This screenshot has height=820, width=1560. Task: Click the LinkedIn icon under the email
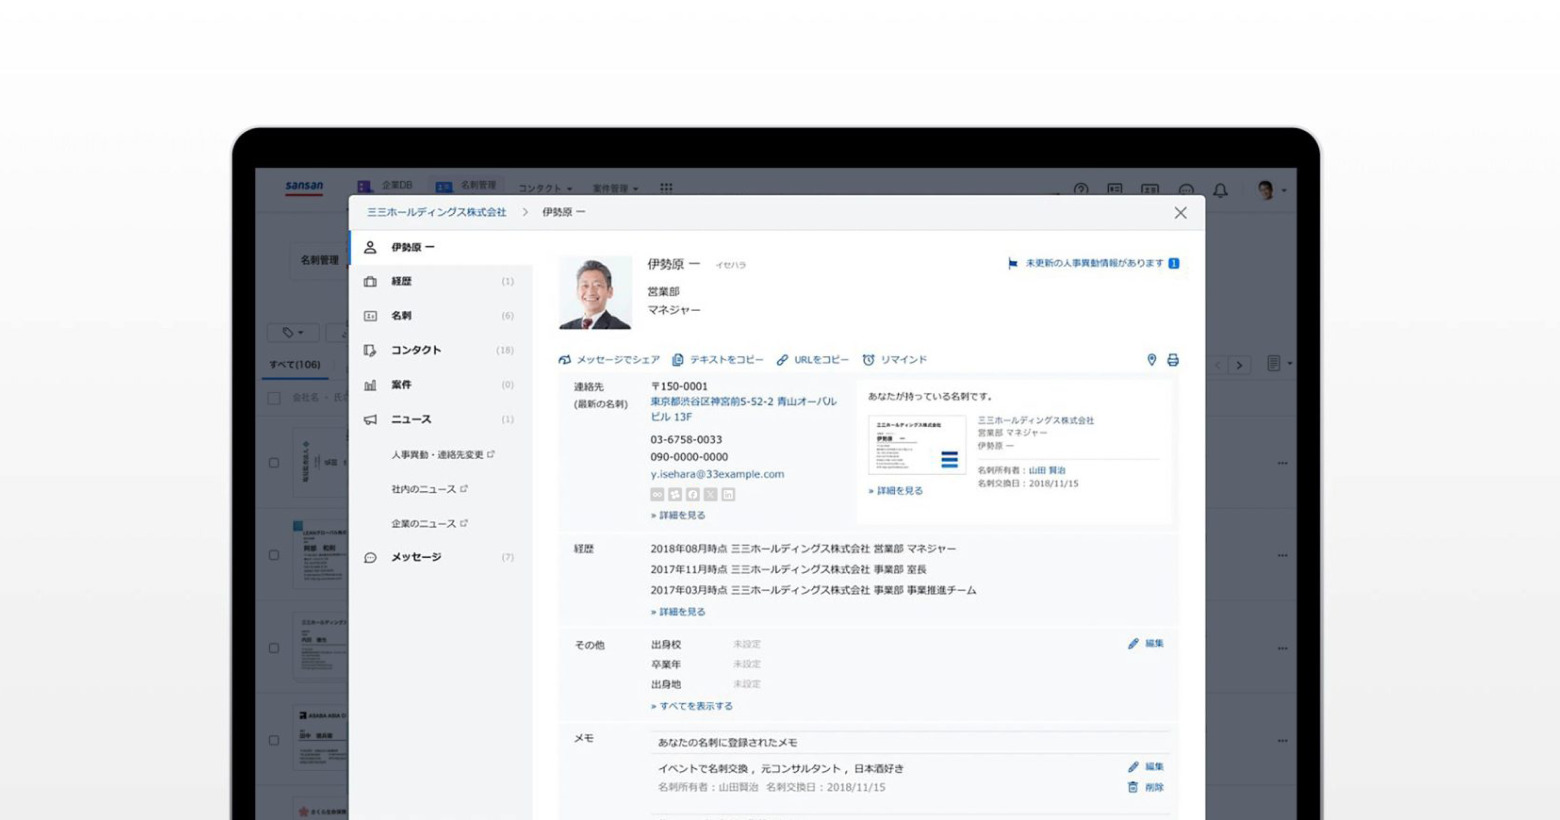(729, 495)
